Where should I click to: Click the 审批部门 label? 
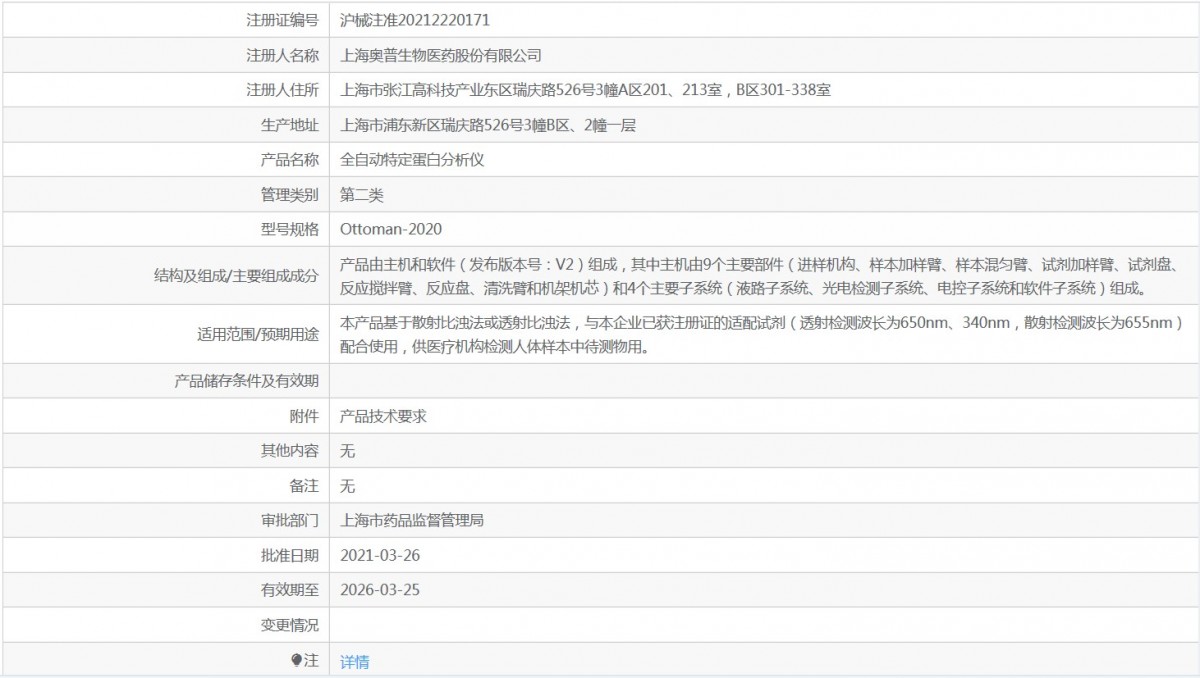(289, 521)
